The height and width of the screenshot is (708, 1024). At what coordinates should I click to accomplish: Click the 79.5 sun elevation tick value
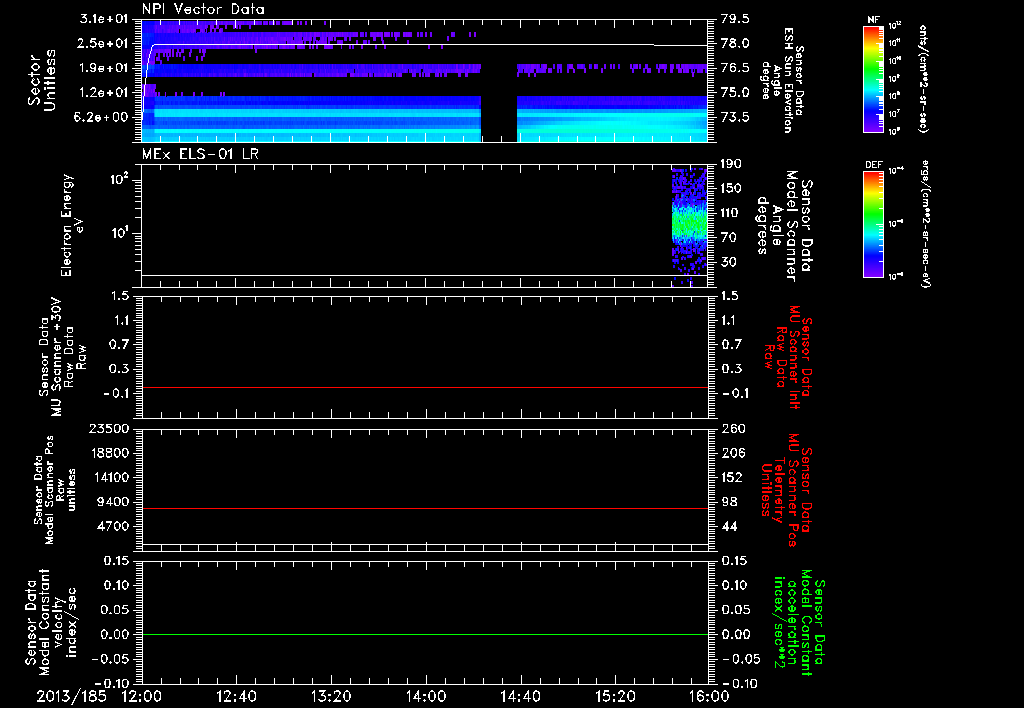[x=735, y=19]
